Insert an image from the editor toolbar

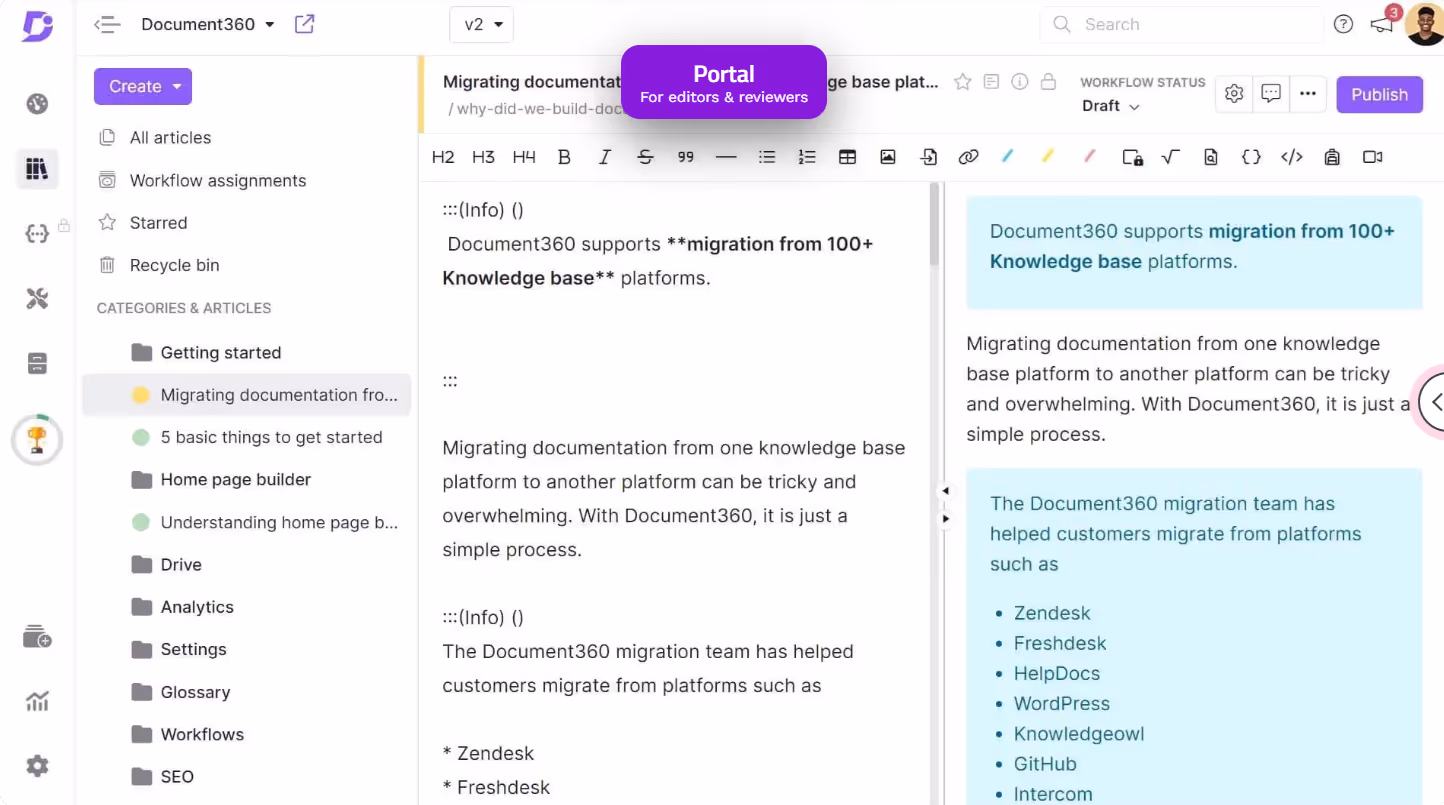coord(887,157)
